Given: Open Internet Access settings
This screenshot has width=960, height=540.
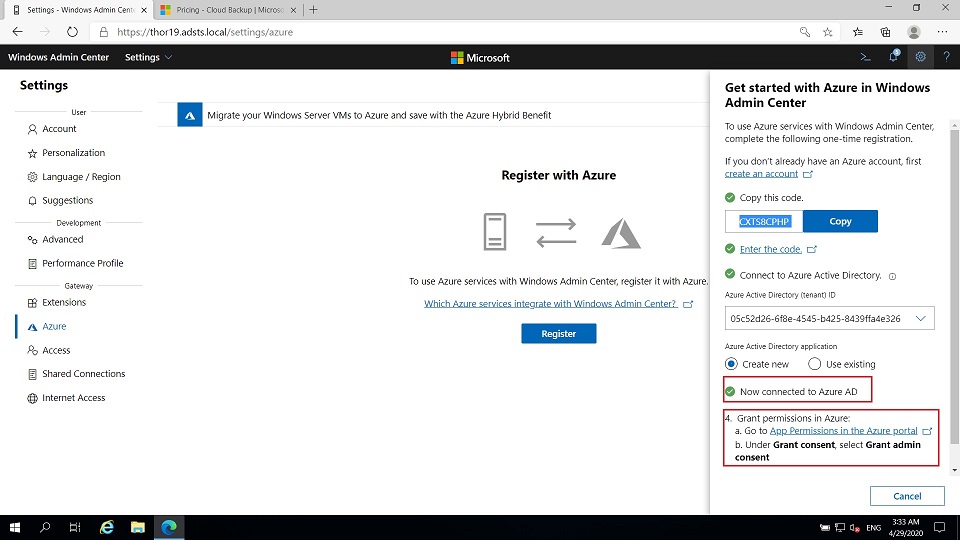Looking at the screenshot, I should pyautogui.click(x=73, y=398).
